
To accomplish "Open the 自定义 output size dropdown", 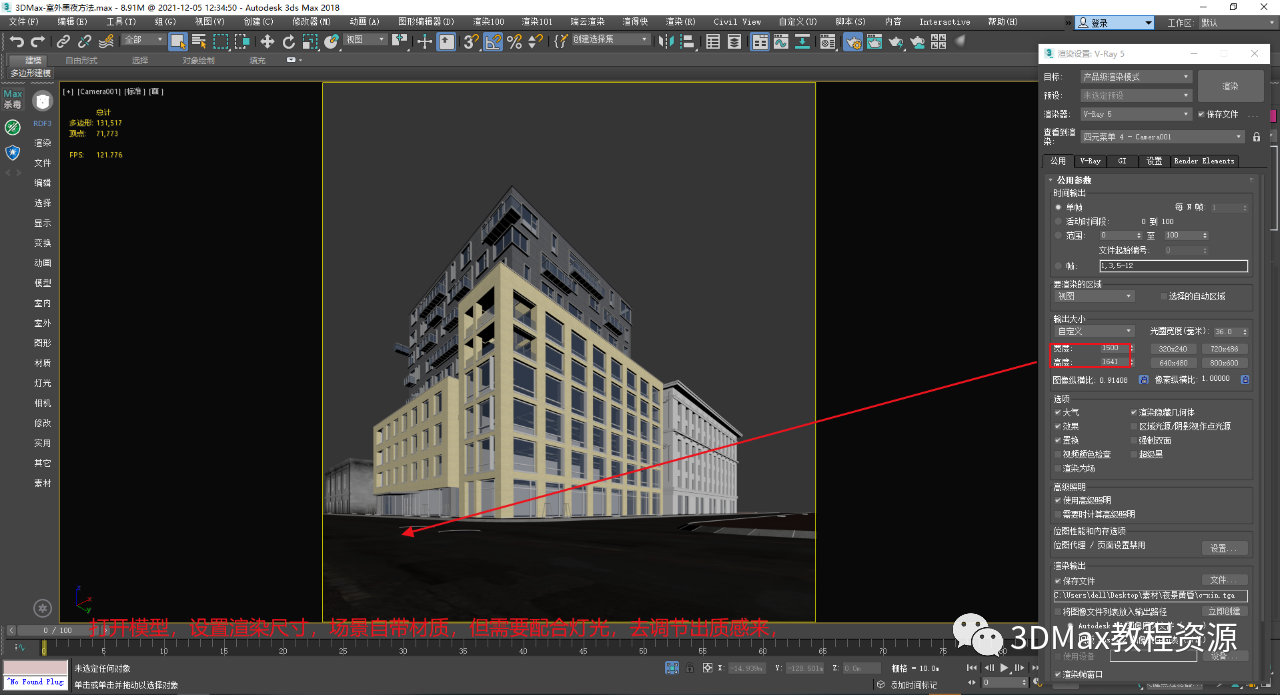I will [x=1094, y=331].
